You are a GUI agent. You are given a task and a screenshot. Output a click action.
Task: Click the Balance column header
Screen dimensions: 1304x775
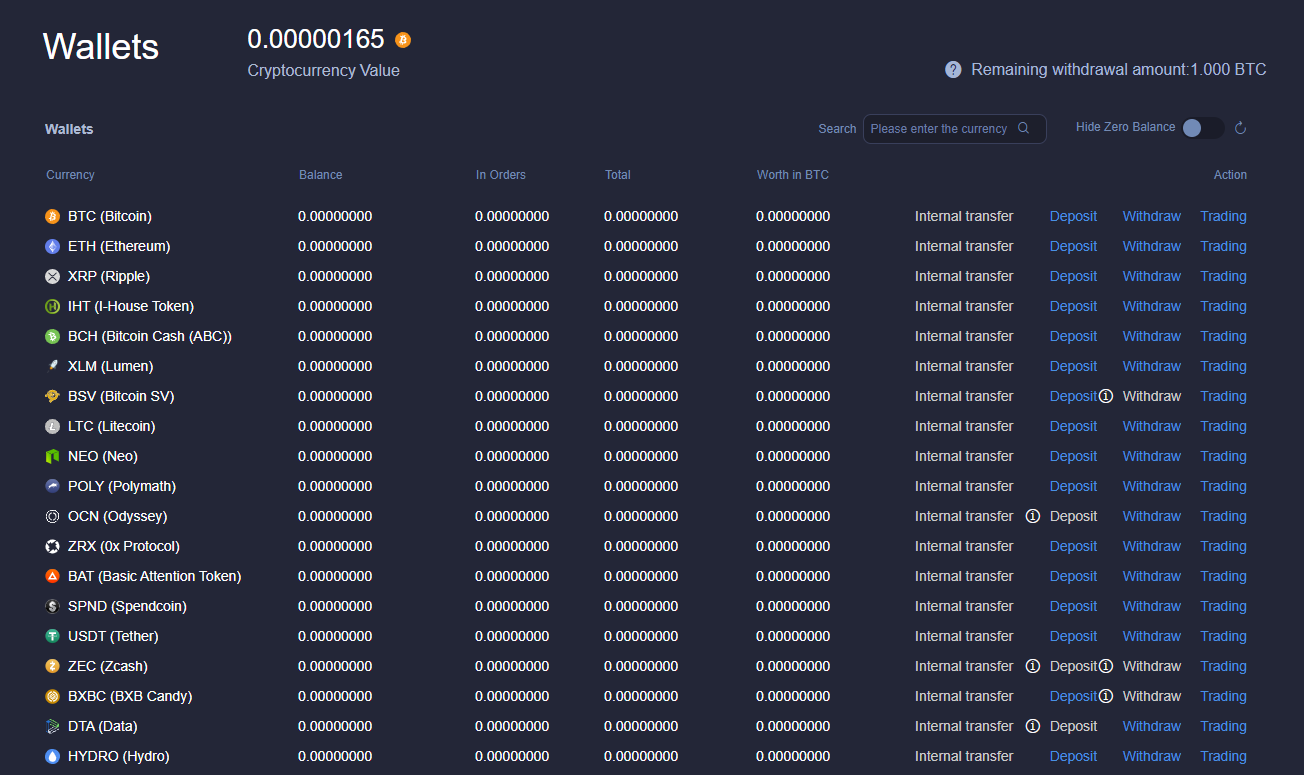321,175
